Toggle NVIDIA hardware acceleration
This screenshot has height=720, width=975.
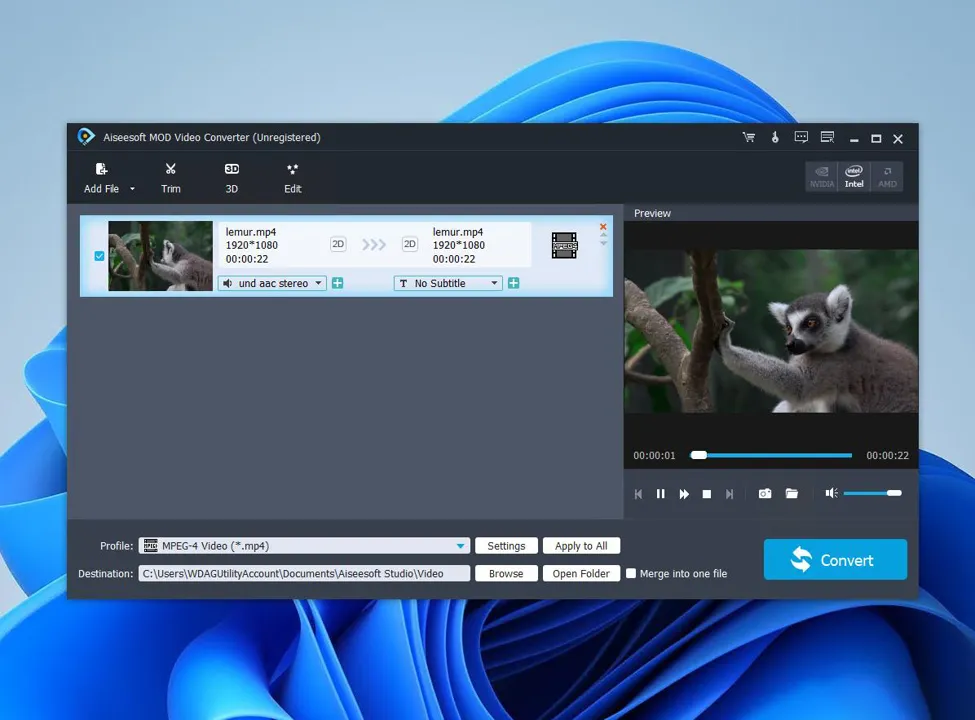[821, 177]
